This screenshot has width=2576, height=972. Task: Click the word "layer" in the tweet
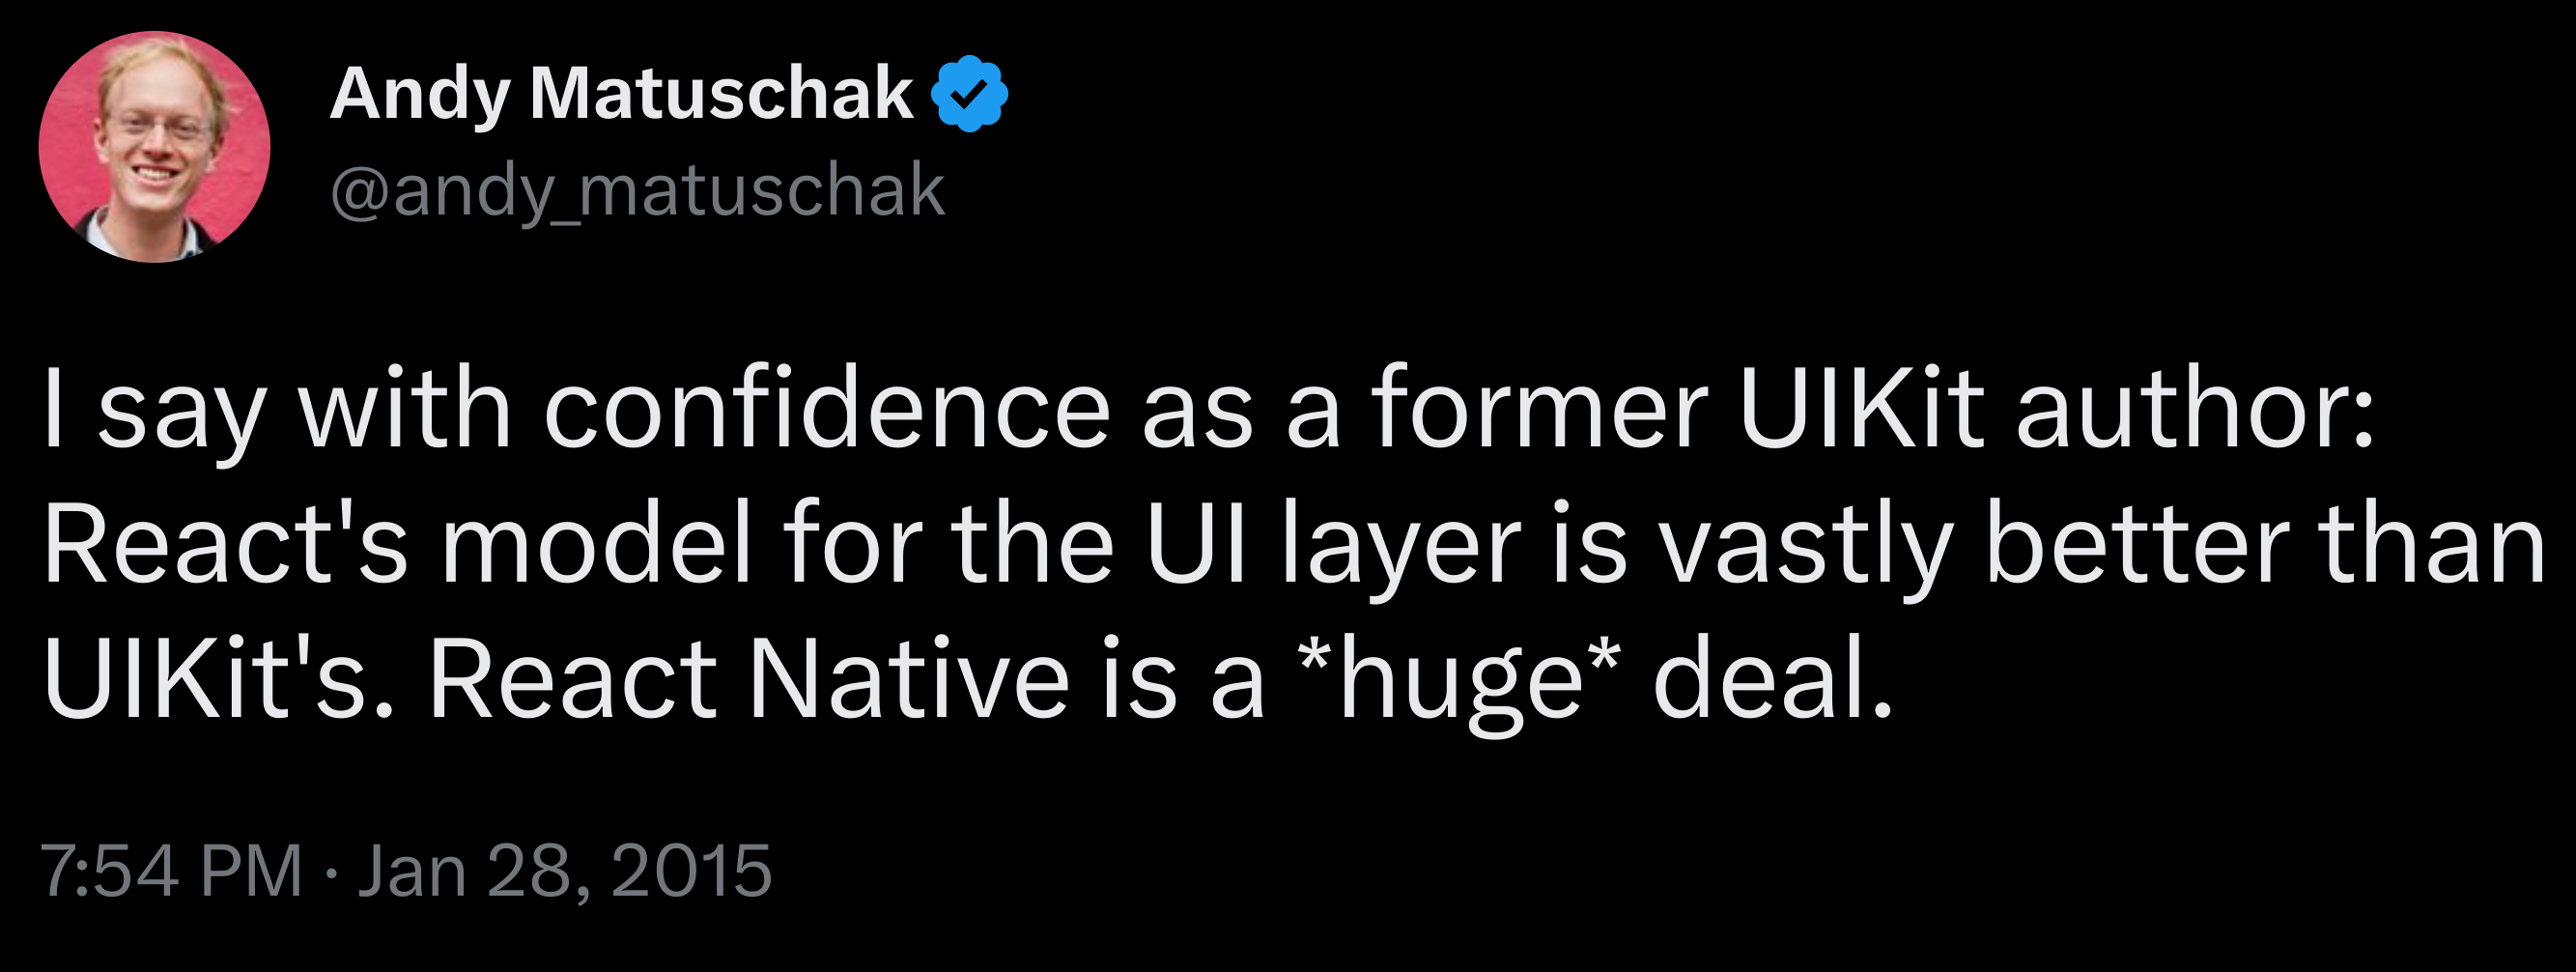point(1400,546)
